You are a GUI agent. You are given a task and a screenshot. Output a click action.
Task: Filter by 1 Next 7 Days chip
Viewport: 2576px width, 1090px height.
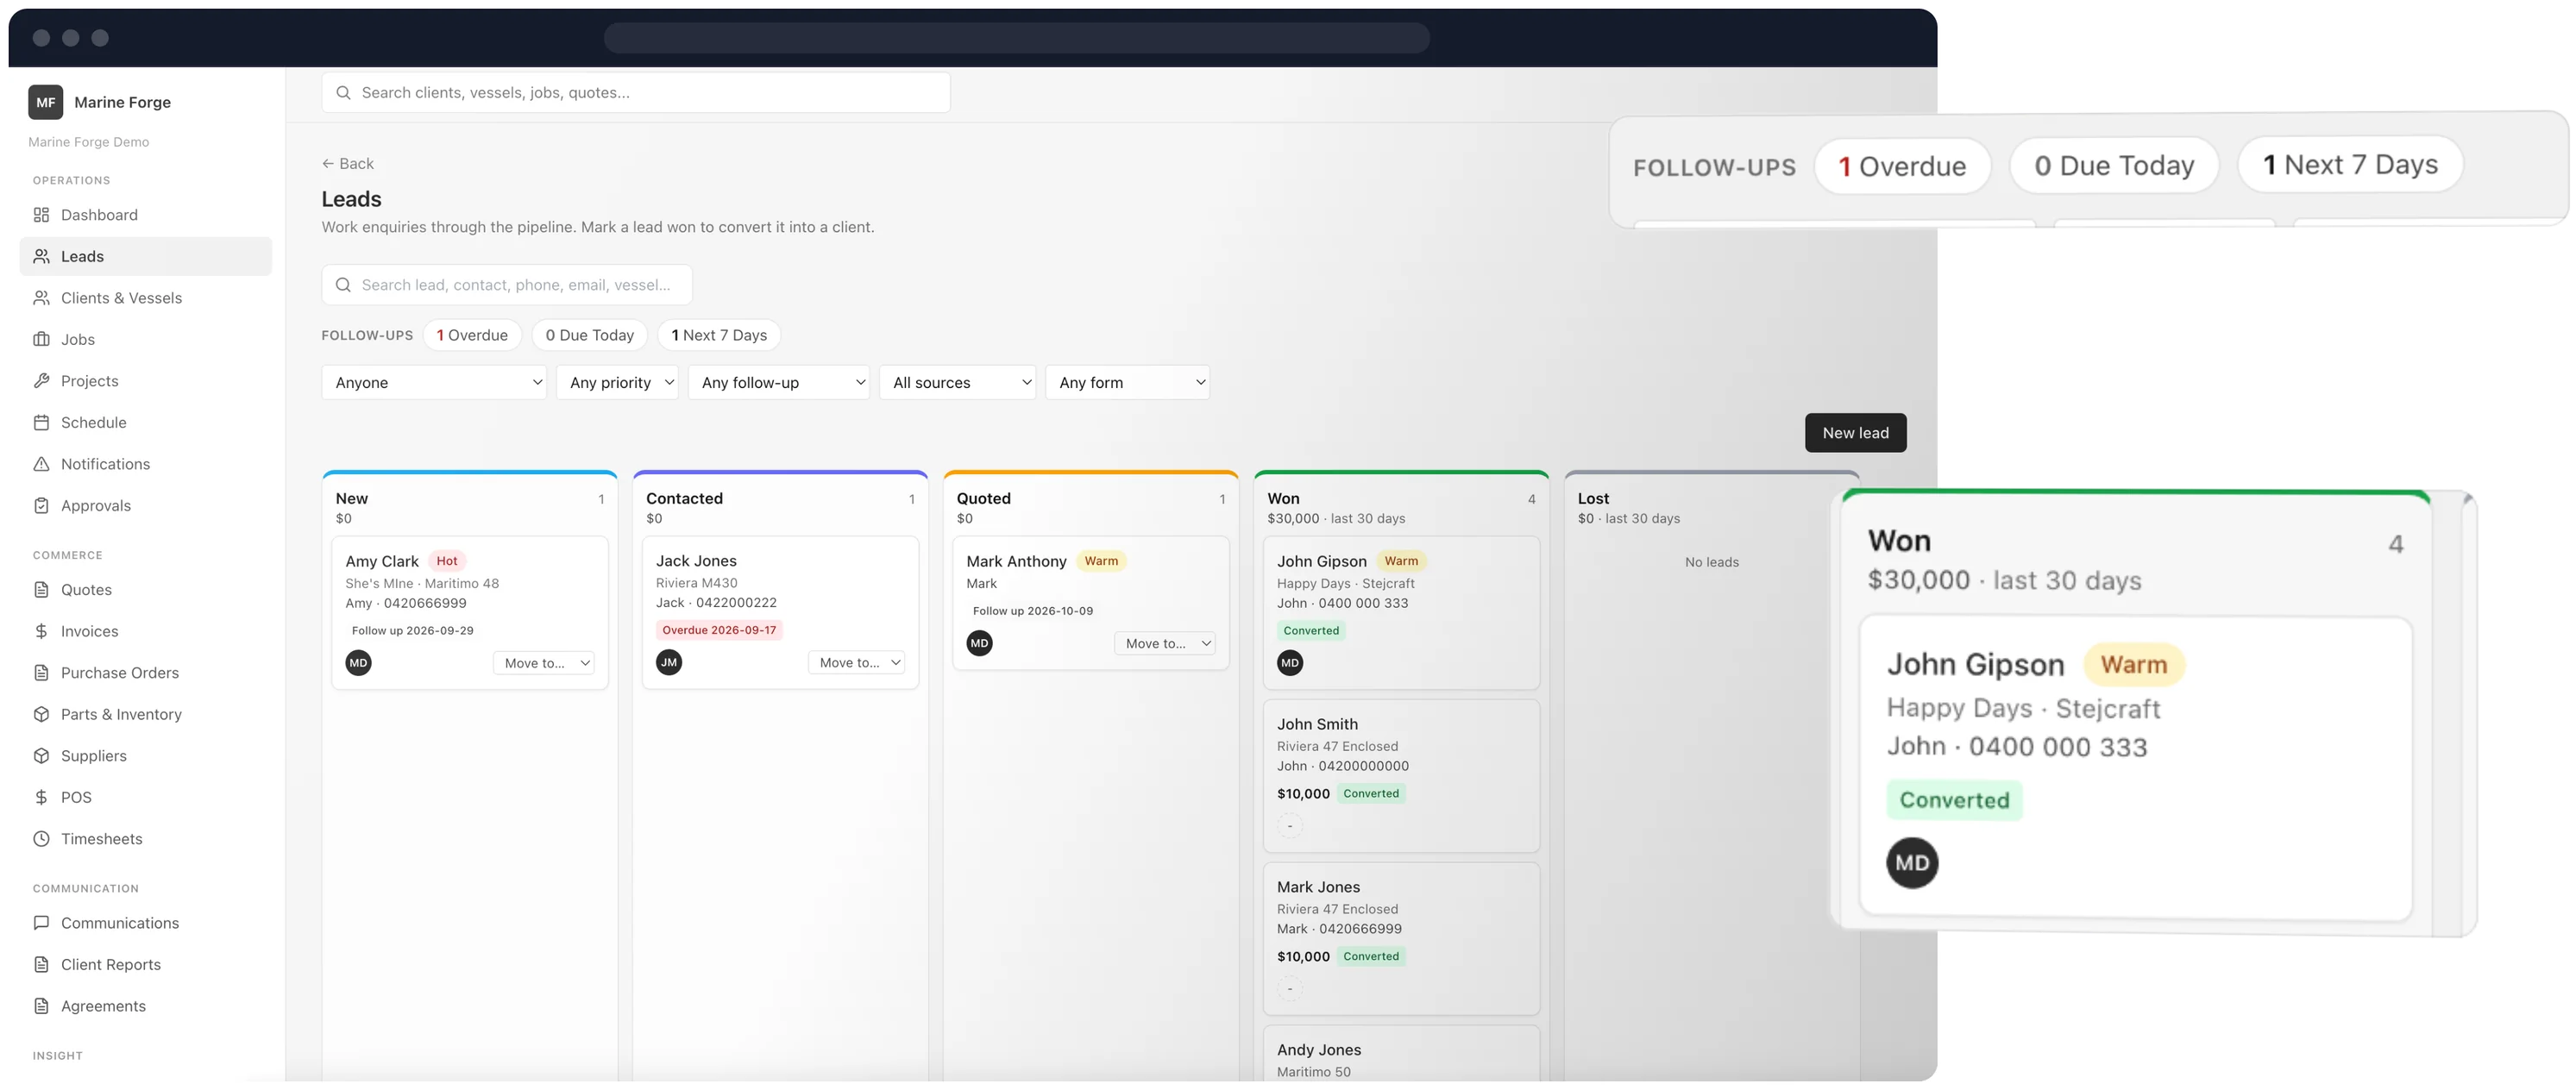click(x=719, y=335)
